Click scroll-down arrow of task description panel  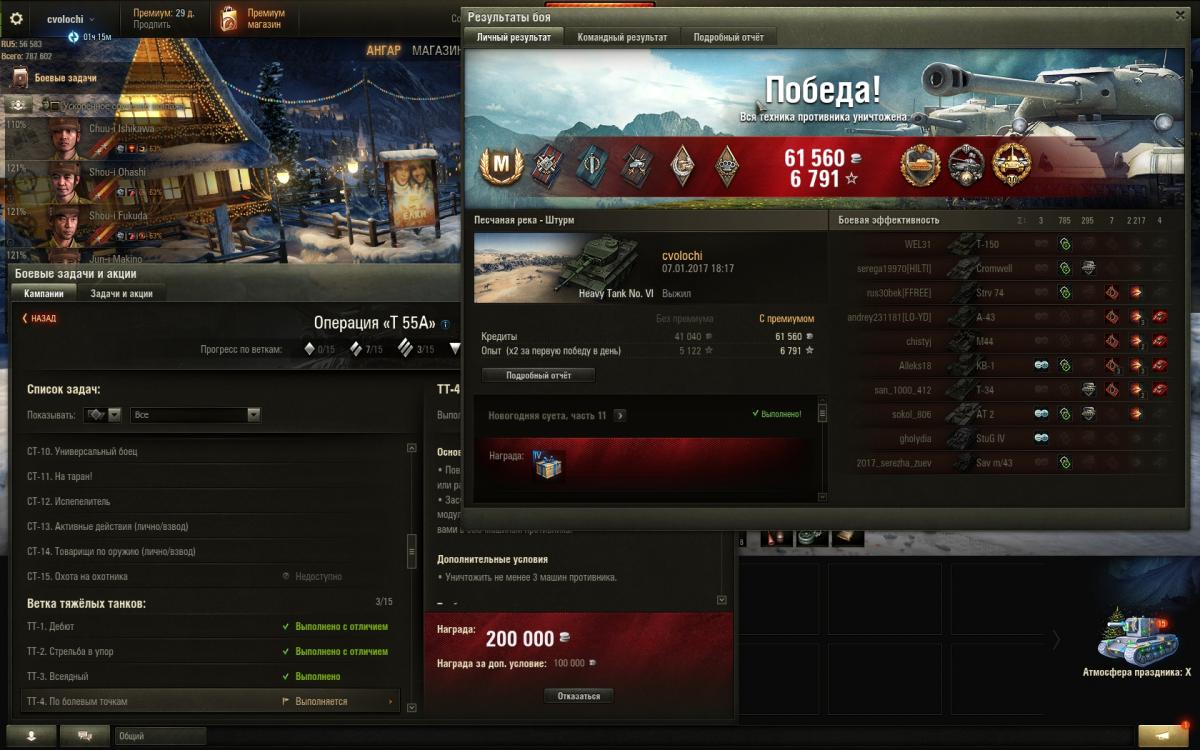pyautogui.click(x=722, y=600)
